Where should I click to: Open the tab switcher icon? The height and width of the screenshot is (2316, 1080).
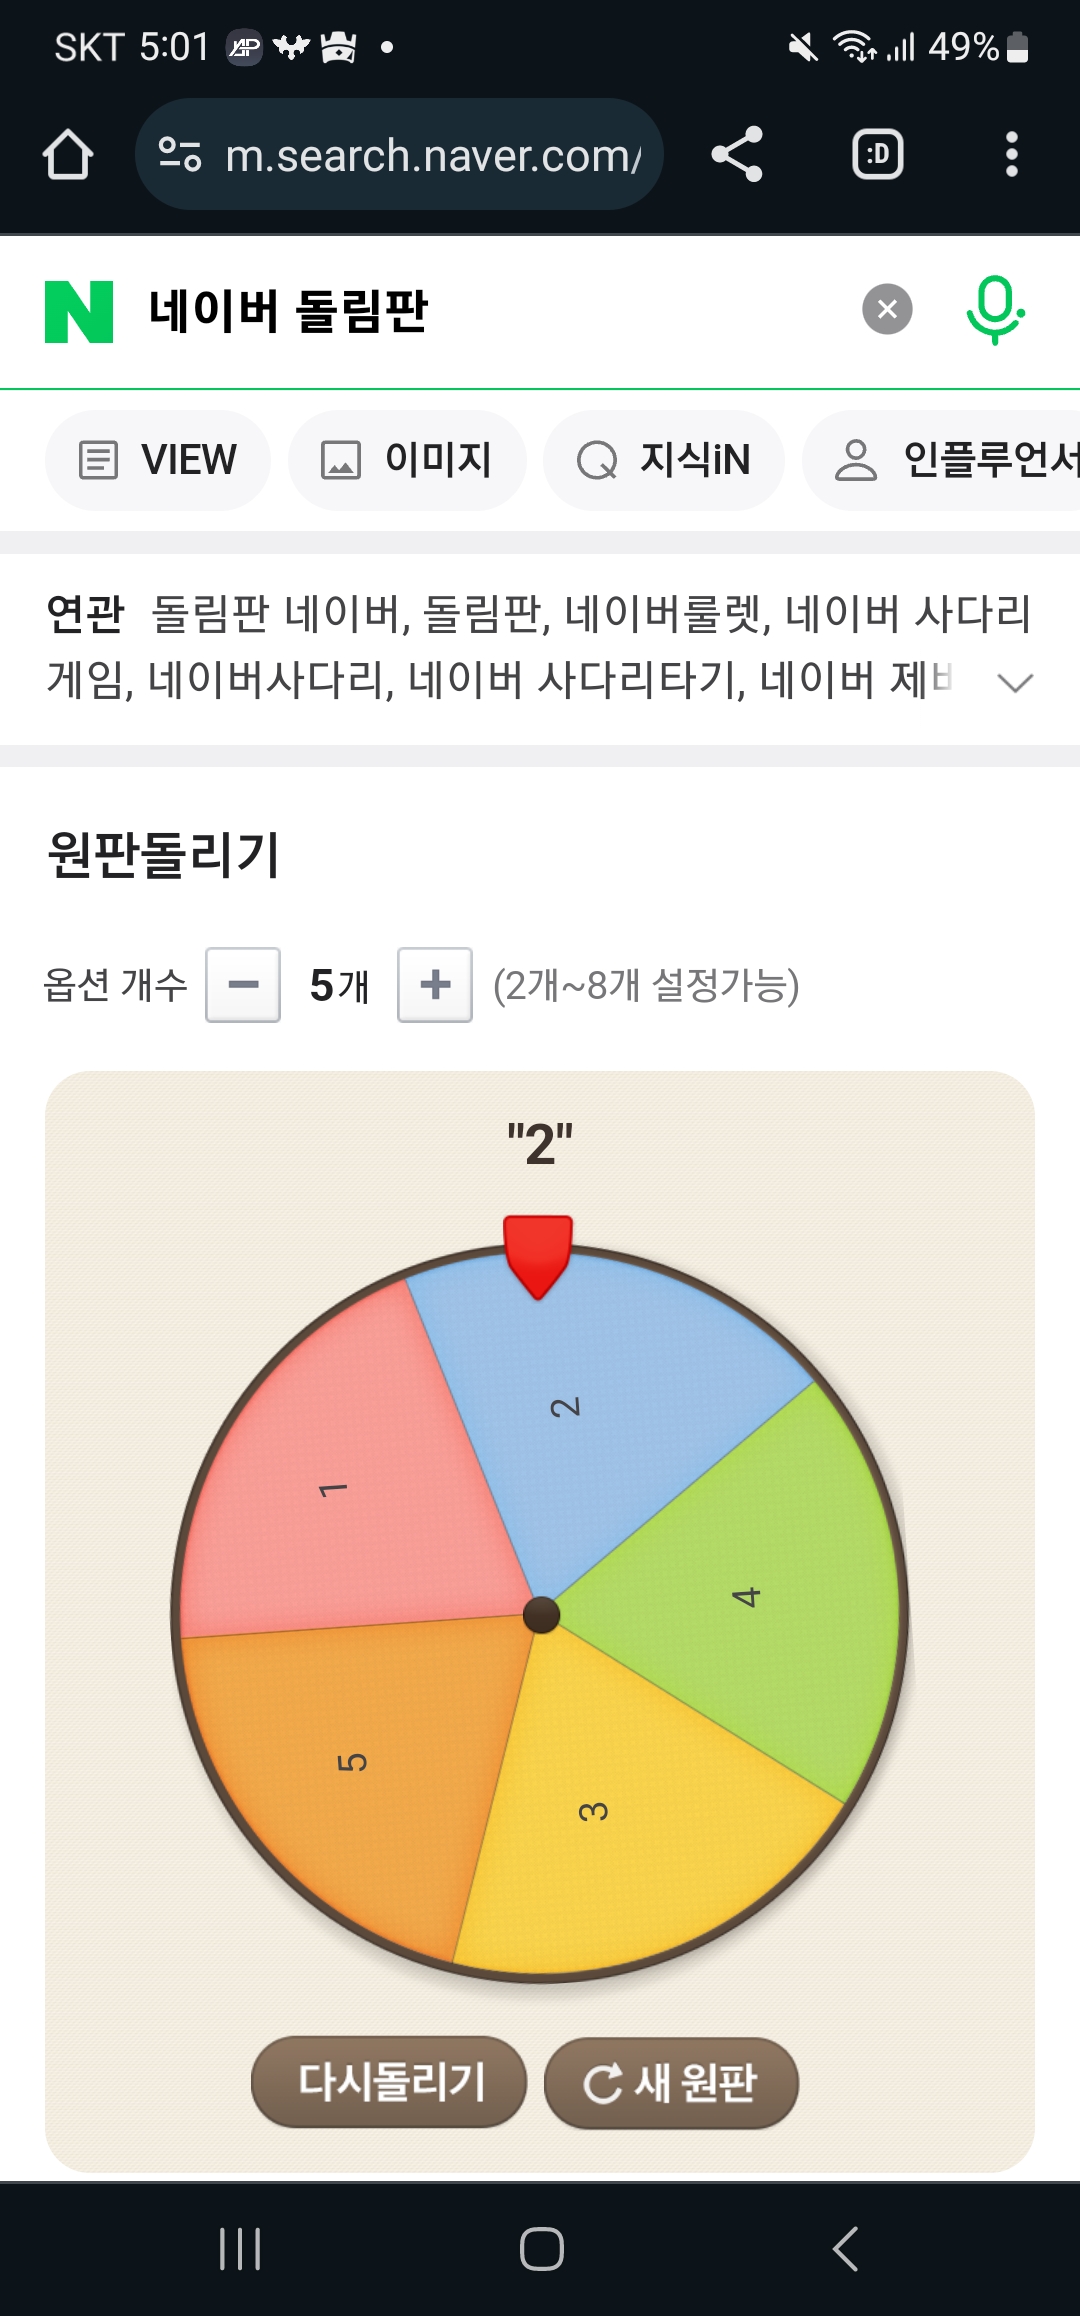pos(878,155)
